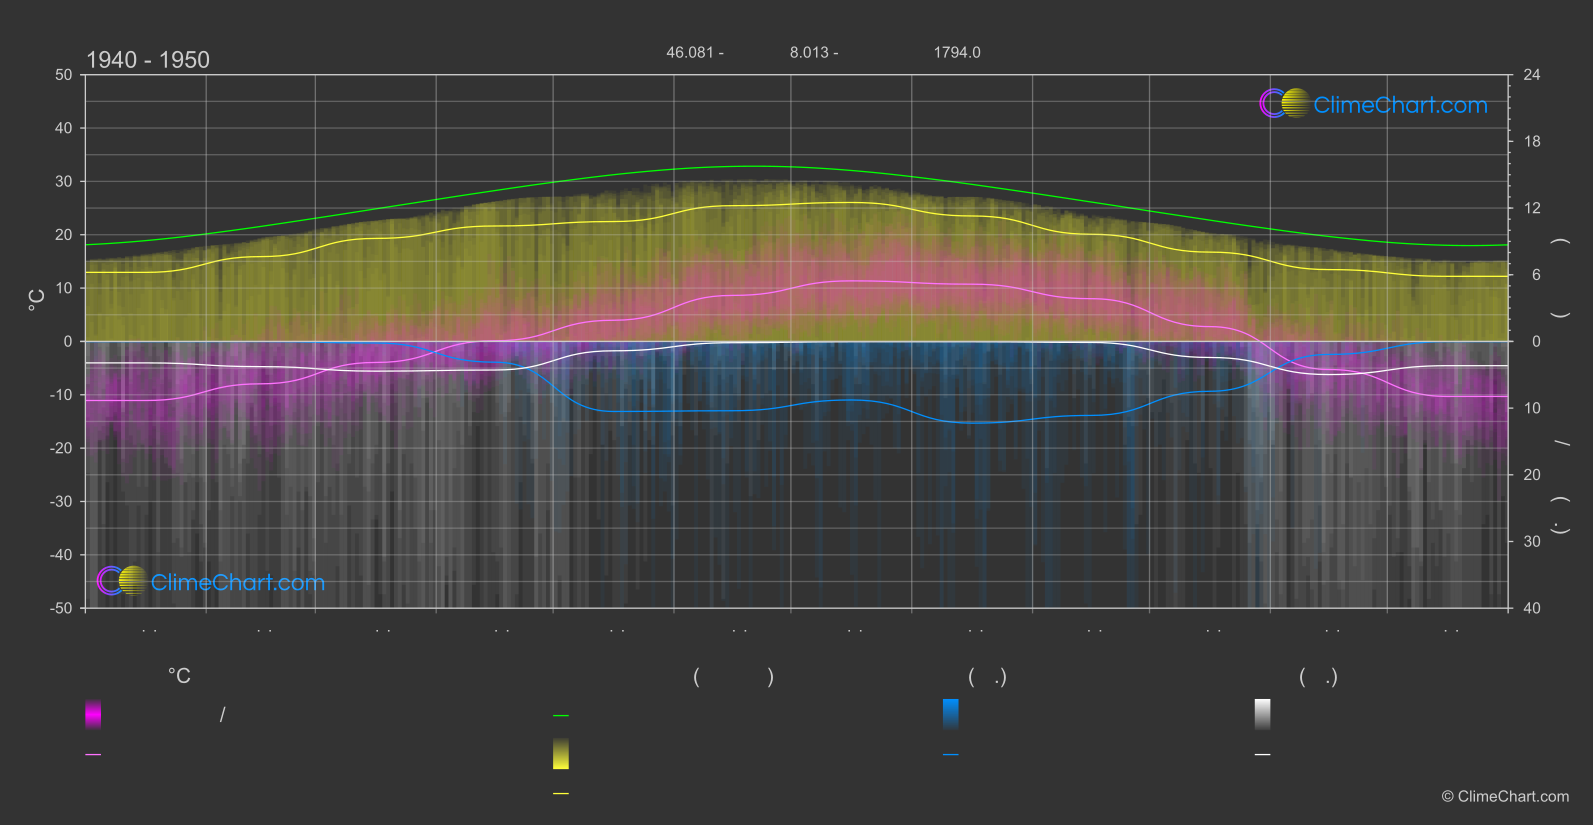The height and width of the screenshot is (825, 1593).
Task: Click the rotated °C label on left axis
Action: 36,300
